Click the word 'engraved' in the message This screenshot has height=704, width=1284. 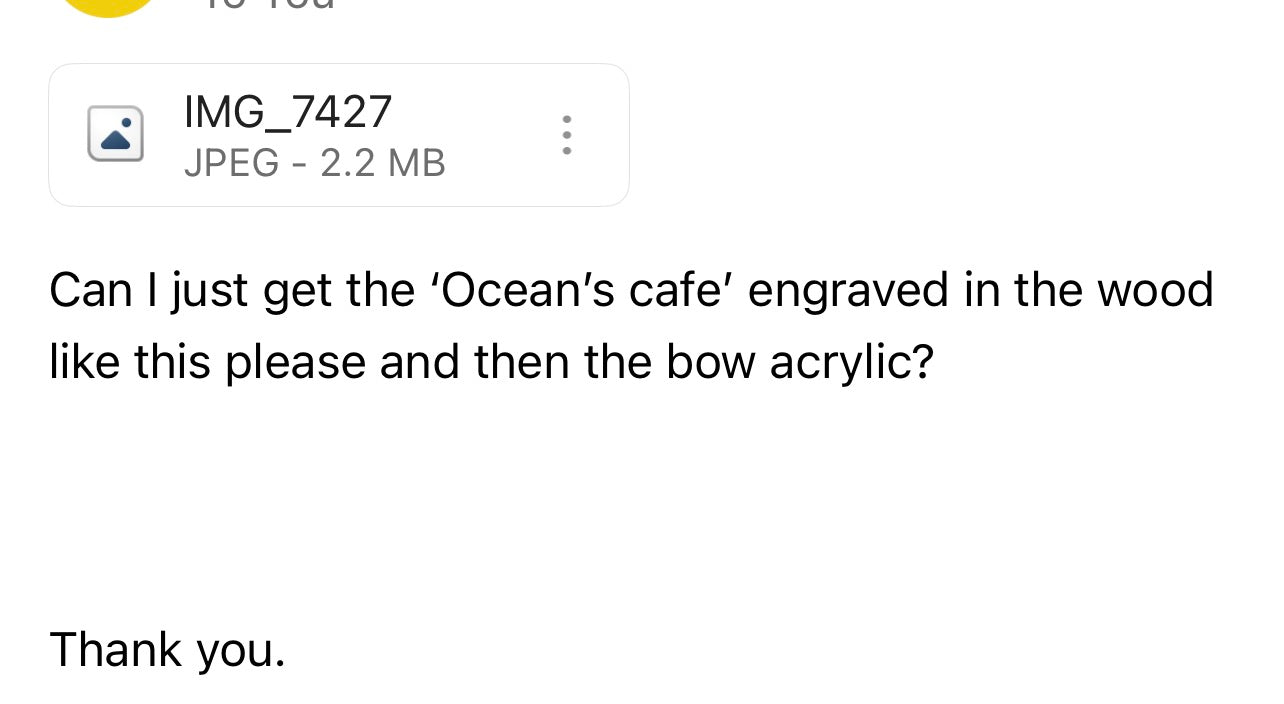click(x=848, y=290)
